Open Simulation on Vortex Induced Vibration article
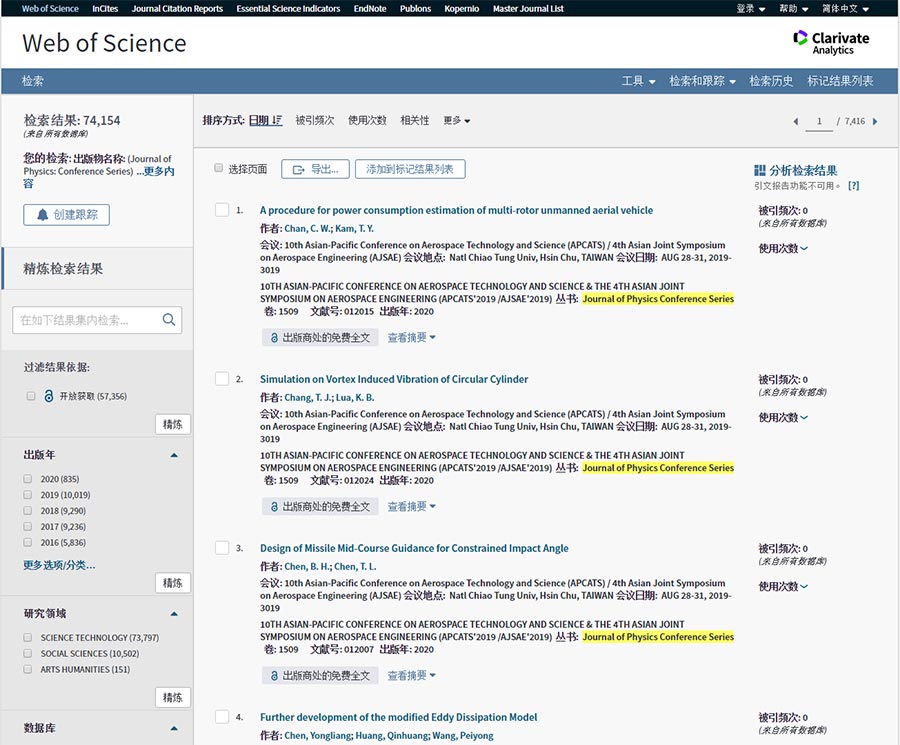The width and height of the screenshot is (900, 745). [x=394, y=379]
